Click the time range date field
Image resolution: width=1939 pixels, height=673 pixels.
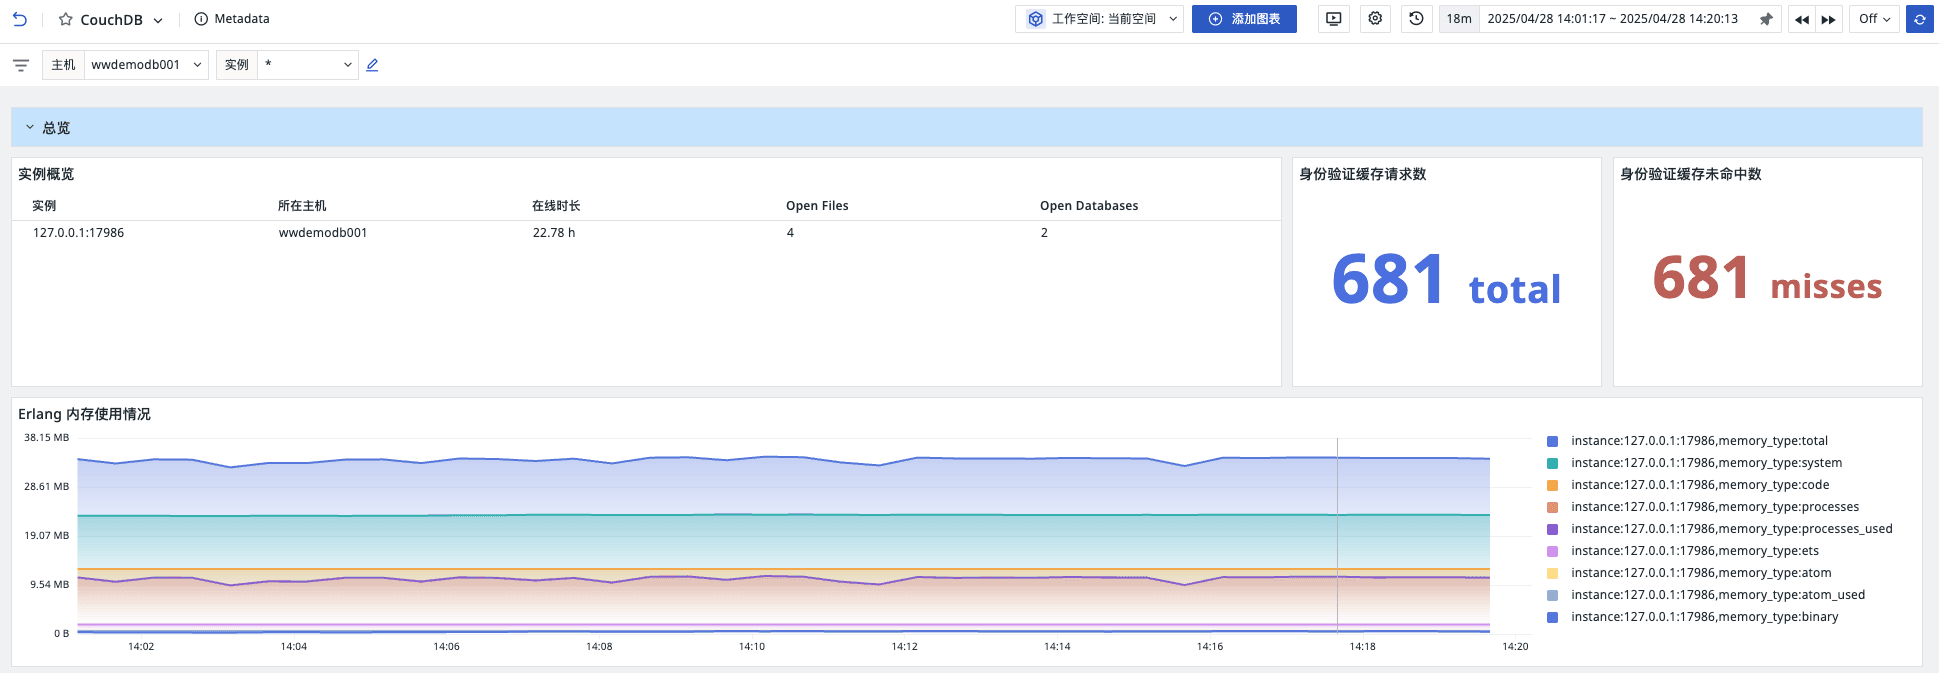tap(1612, 19)
